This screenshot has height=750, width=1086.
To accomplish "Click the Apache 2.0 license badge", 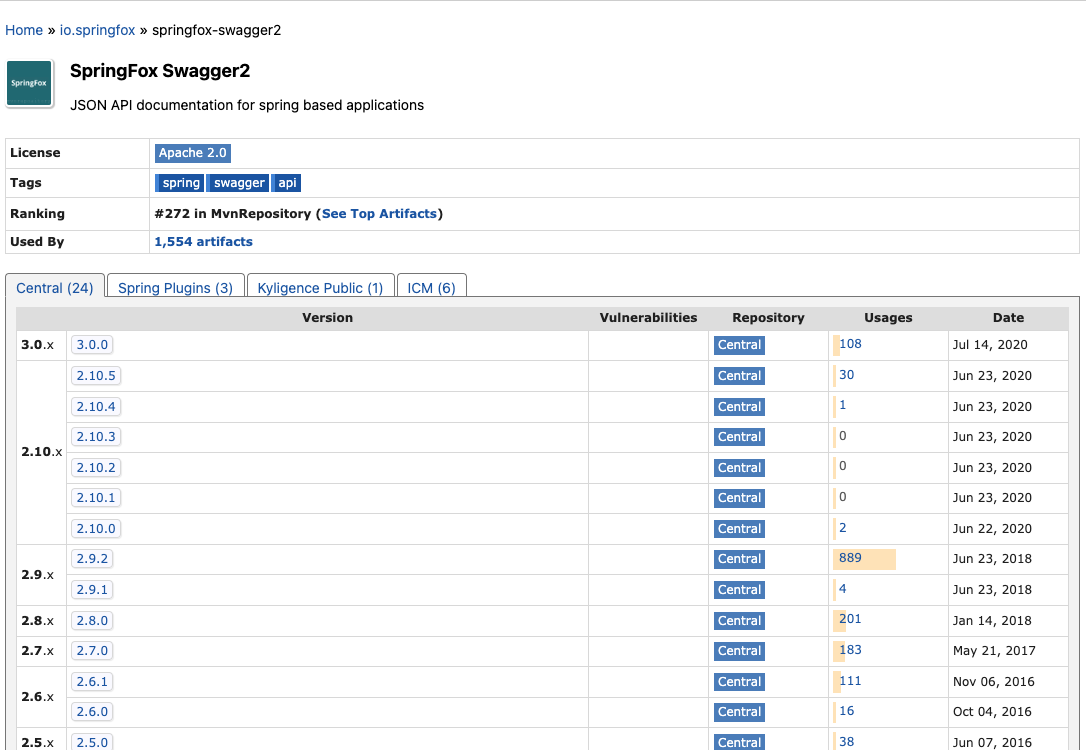I will tap(193, 153).
